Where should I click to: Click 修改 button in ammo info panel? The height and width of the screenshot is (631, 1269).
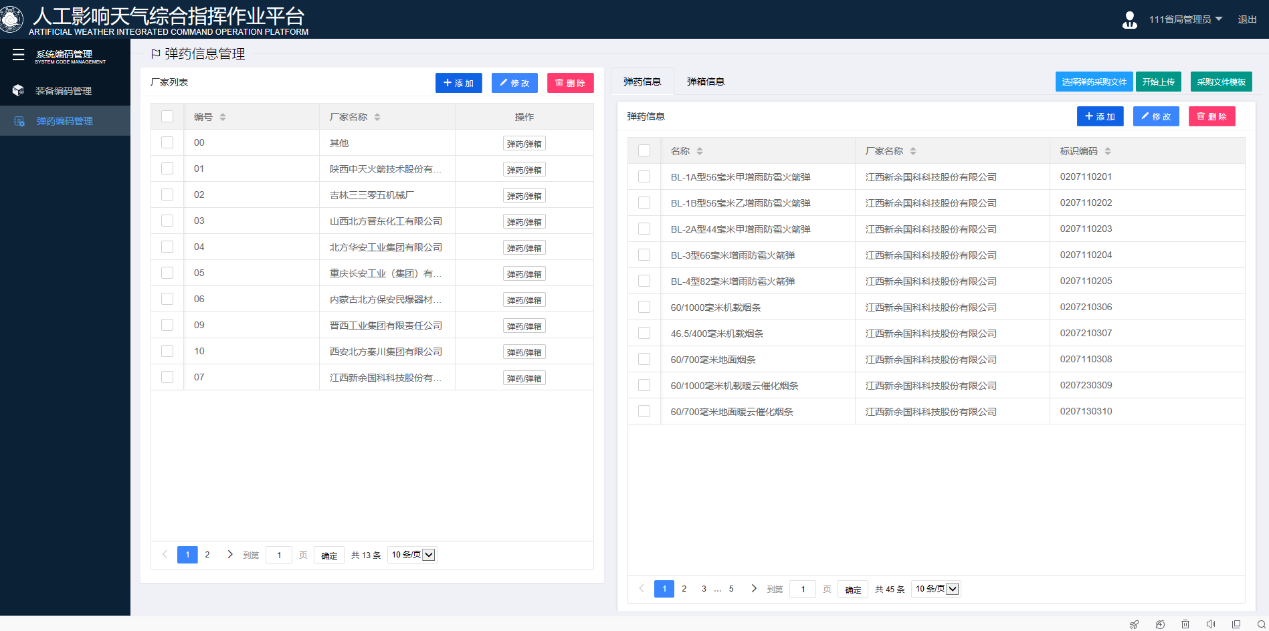(x=1156, y=117)
